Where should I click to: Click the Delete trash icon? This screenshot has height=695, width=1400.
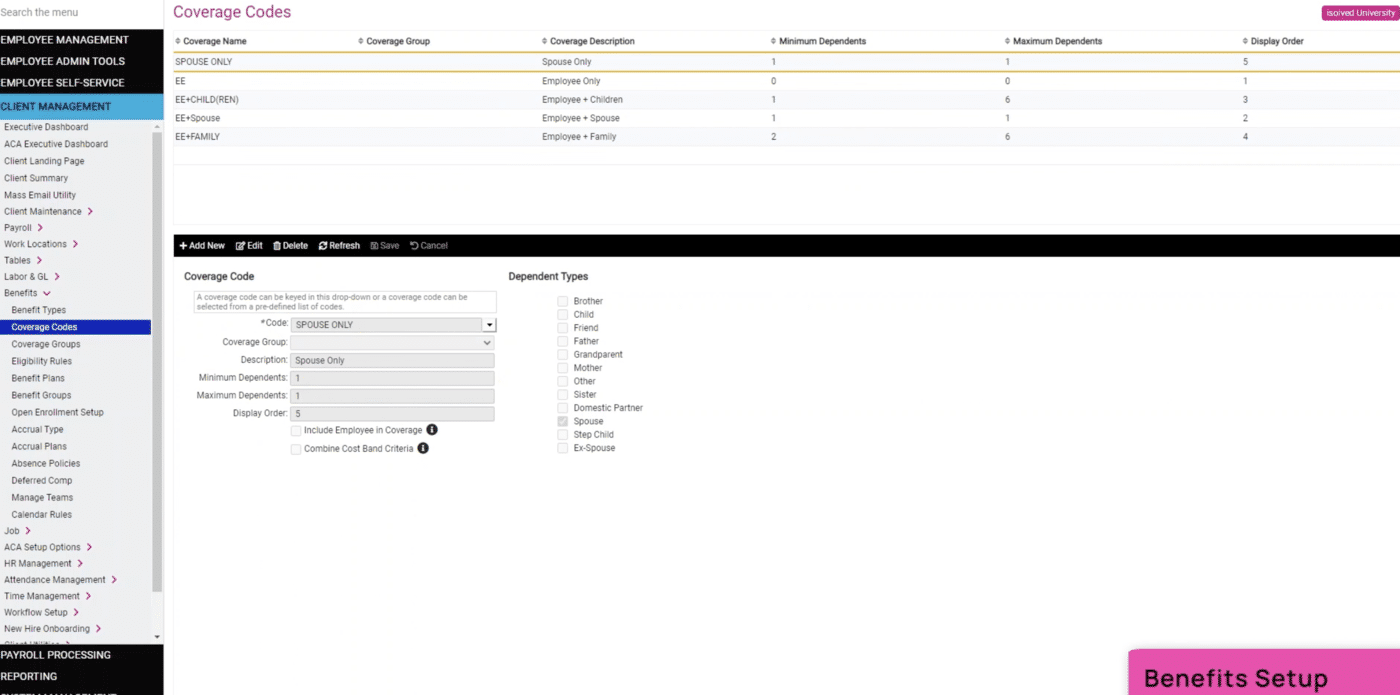(x=277, y=245)
